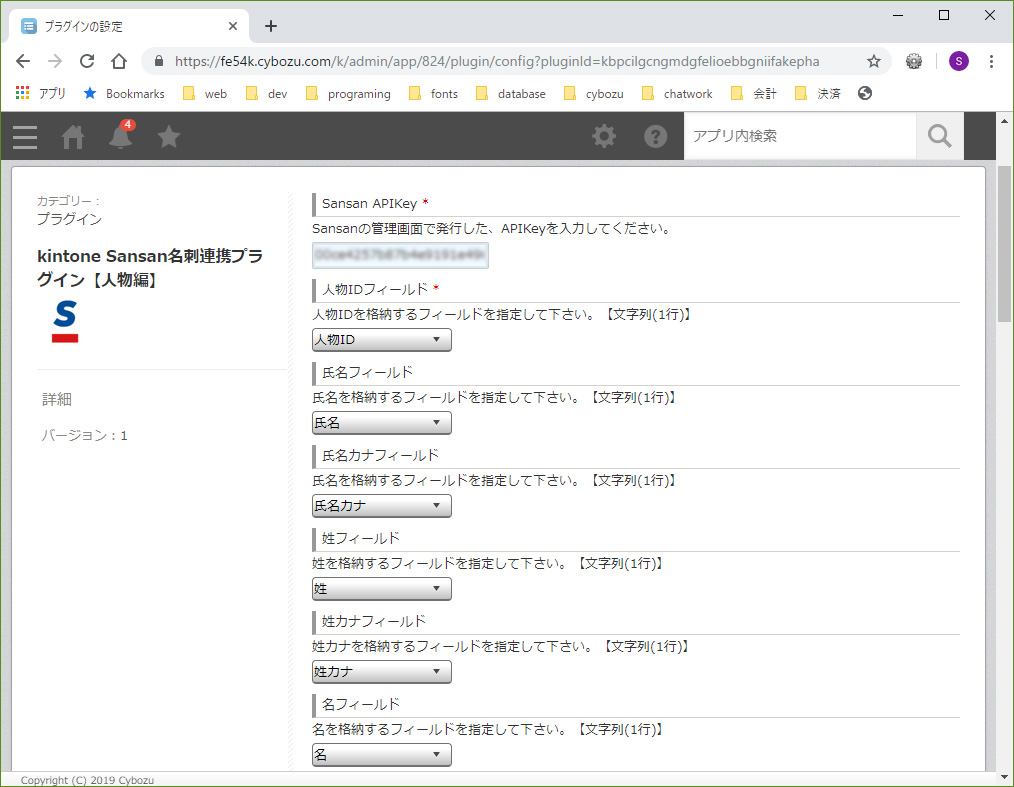Open the Chrome profile avatar S
Image resolution: width=1014 pixels, height=787 pixels.
point(958,61)
